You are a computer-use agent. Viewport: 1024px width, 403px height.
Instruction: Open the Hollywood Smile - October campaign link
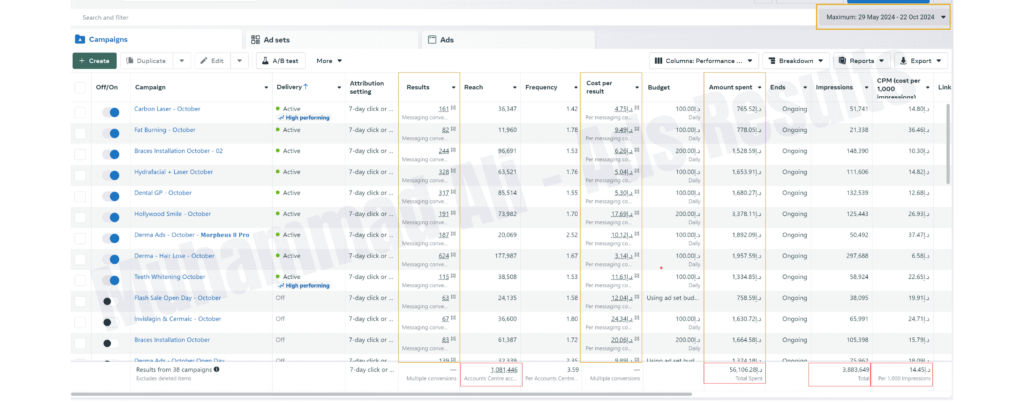[171, 214]
